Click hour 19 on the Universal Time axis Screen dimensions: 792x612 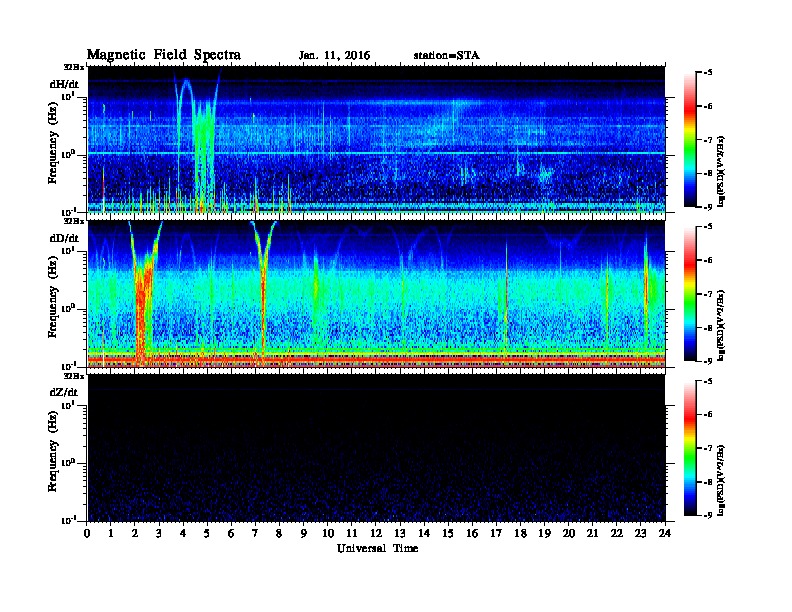[544, 533]
